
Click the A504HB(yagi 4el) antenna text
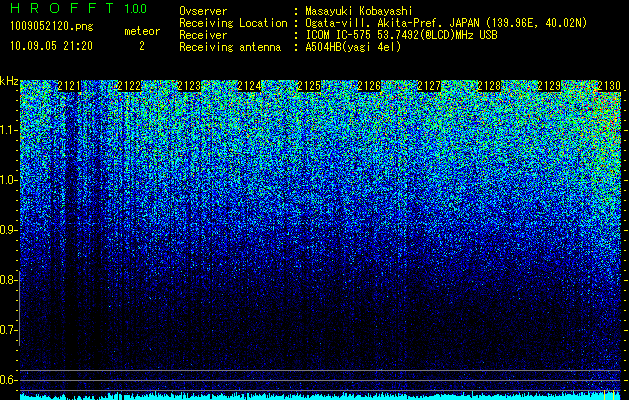pos(353,47)
